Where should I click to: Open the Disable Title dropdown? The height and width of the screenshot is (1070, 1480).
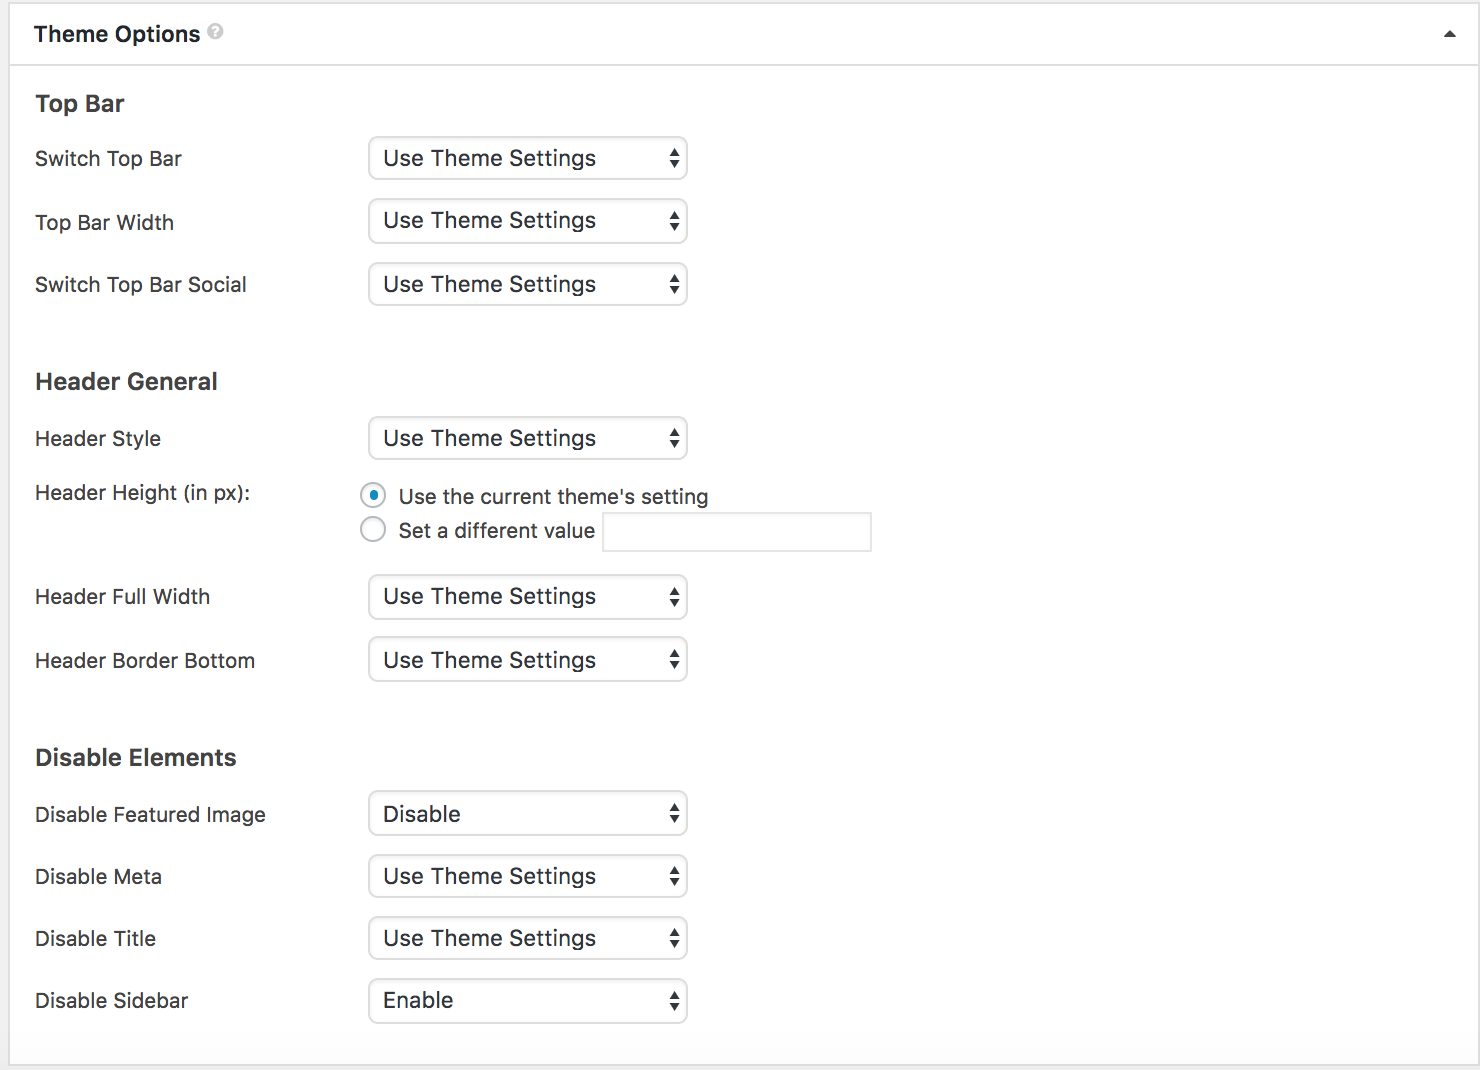tap(528, 938)
